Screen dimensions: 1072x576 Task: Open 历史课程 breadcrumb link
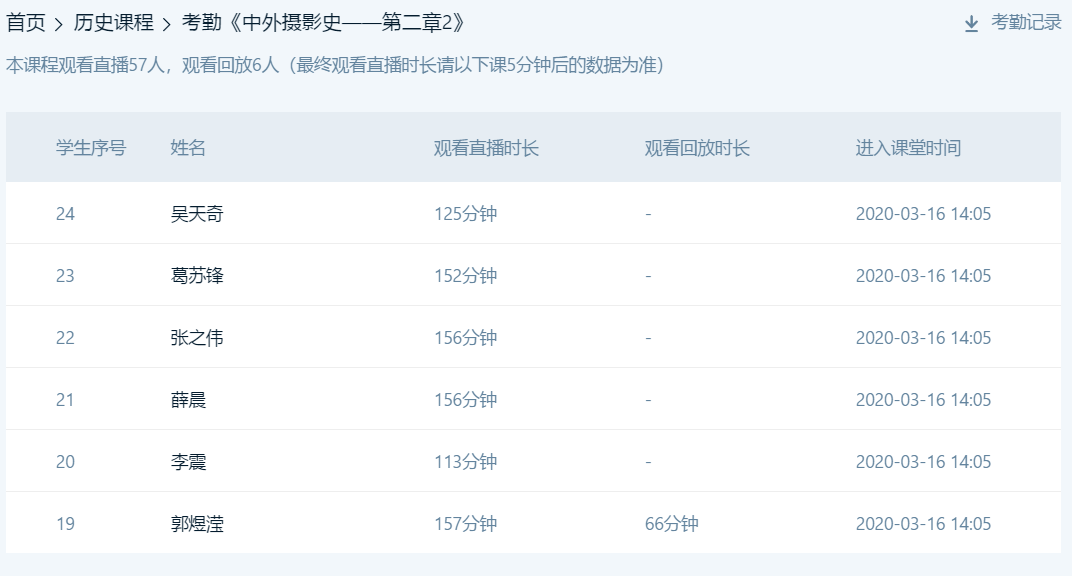tap(113, 23)
